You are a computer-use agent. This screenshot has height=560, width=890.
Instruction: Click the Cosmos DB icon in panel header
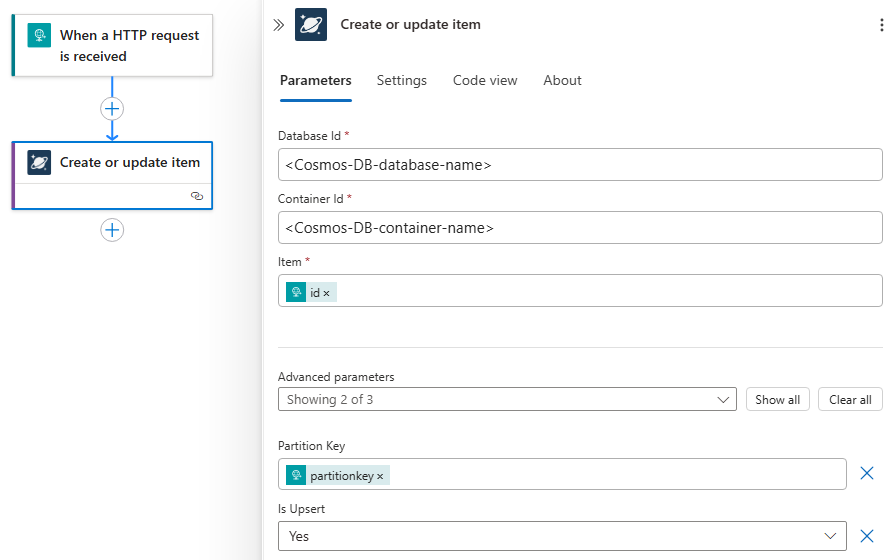[x=311, y=25]
